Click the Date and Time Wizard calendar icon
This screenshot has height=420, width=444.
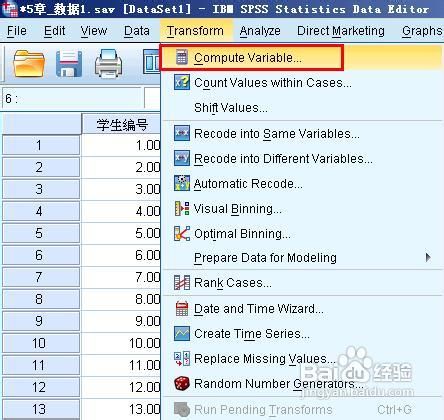click(x=182, y=308)
